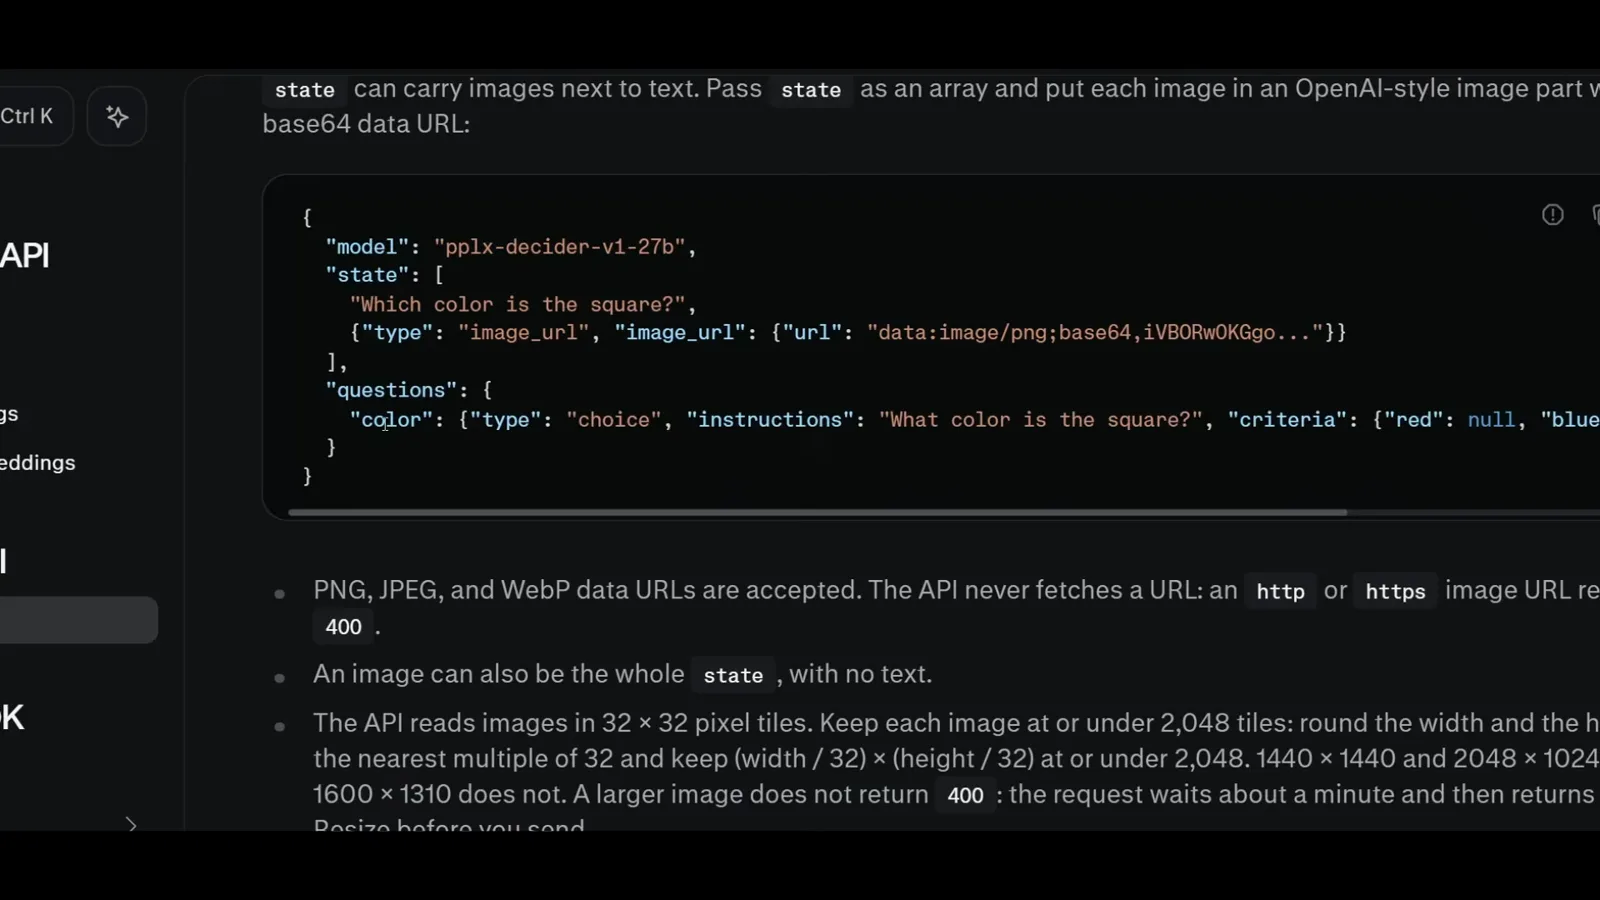The width and height of the screenshot is (1600, 900).
Task: Click the "400" code tag followed by a period
Action: click(343, 627)
